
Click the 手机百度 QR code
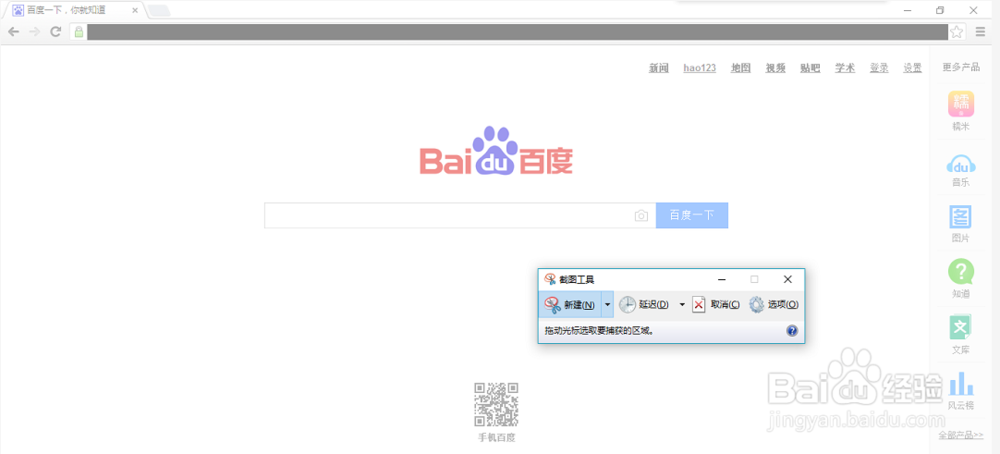coord(496,404)
